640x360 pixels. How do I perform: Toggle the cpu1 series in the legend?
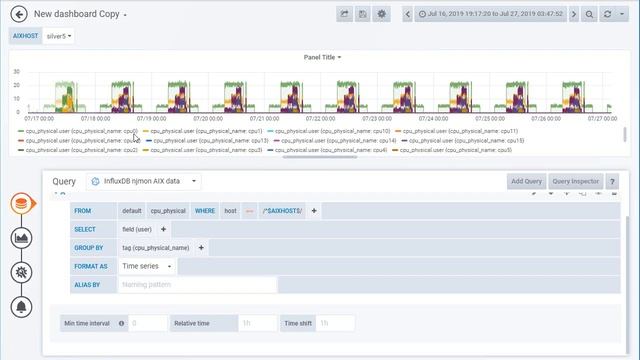pyautogui.click(x=206, y=131)
